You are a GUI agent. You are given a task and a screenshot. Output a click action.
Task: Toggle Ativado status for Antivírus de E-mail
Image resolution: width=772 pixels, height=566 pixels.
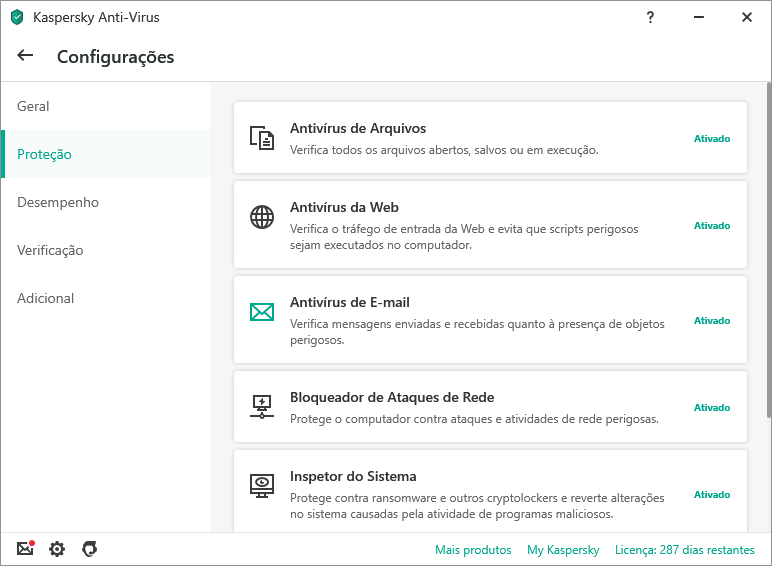click(712, 321)
